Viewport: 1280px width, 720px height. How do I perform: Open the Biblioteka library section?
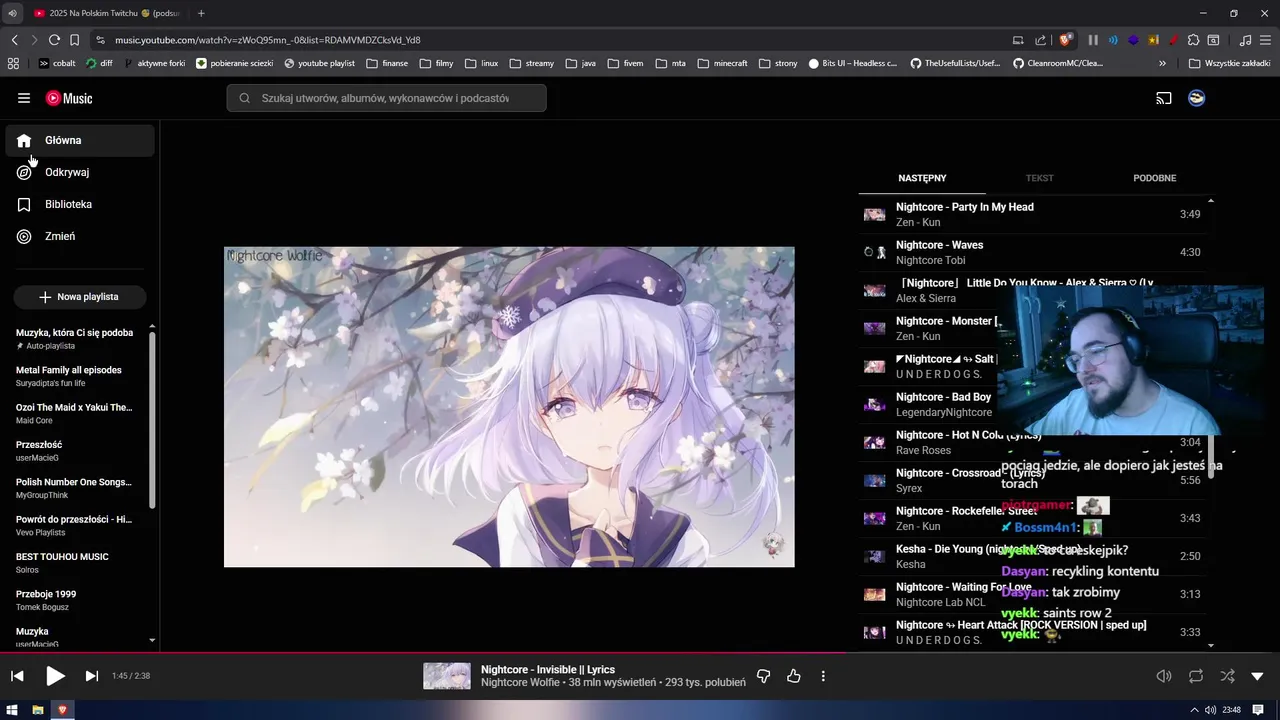pyautogui.click(x=80, y=204)
